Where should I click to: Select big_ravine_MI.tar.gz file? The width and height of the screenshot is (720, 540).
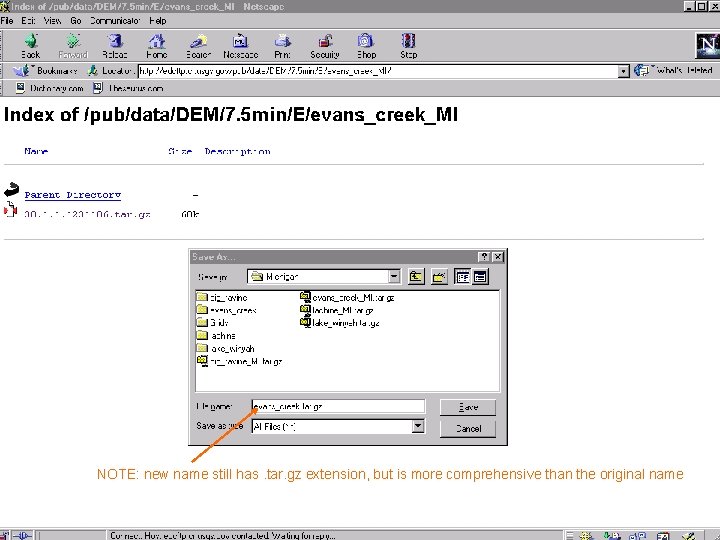tap(240, 361)
